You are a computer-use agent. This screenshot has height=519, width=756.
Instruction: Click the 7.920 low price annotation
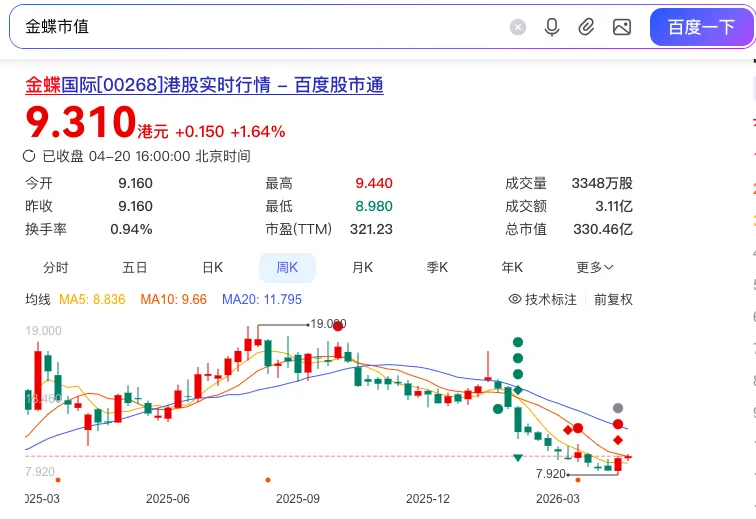pyautogui.click(x=551, y=474)
